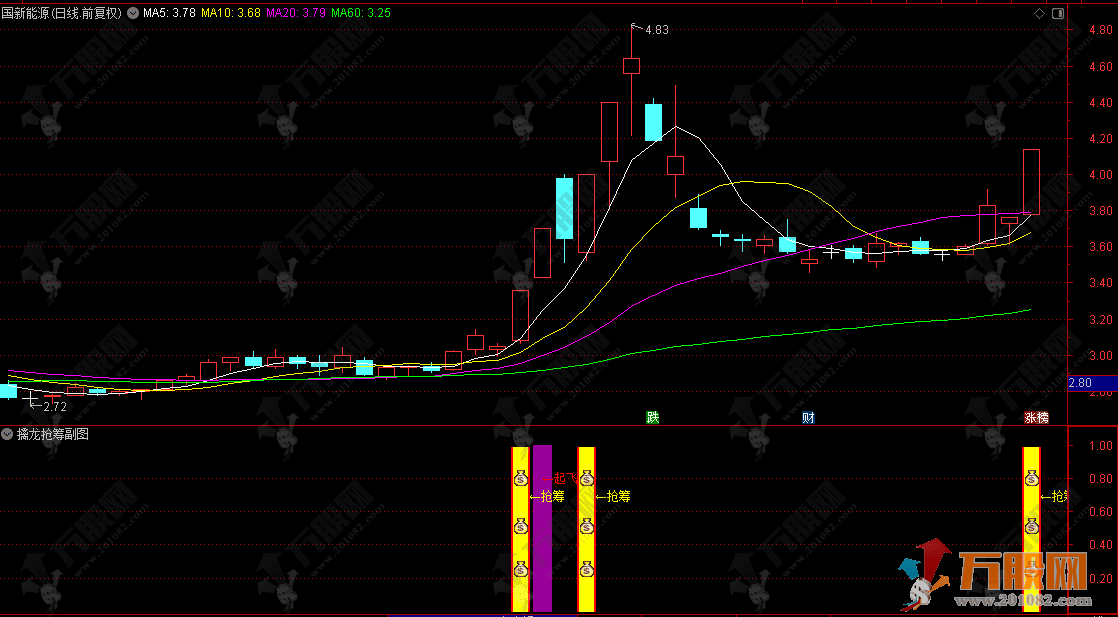
Task: Collapse the 摇龙抢筹副图 indicator panel arrow
Action: click(x=7, y=434)
